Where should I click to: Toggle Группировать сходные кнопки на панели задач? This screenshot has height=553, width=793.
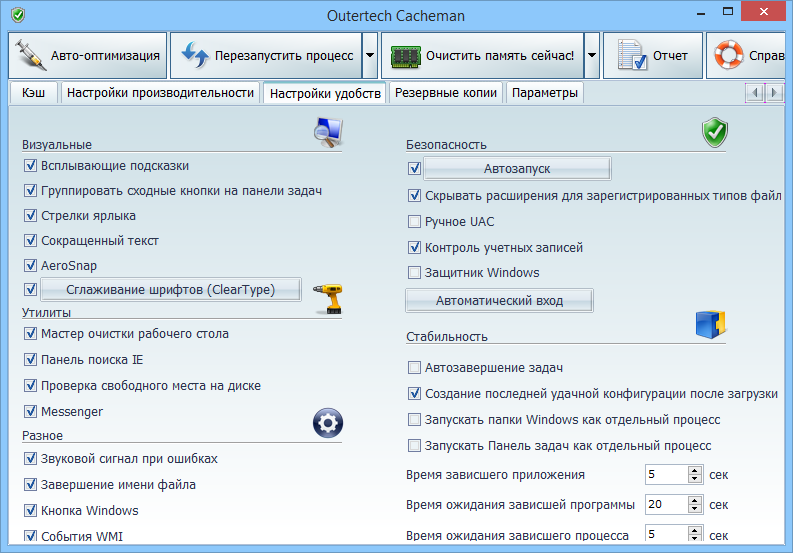coord(30,190)
